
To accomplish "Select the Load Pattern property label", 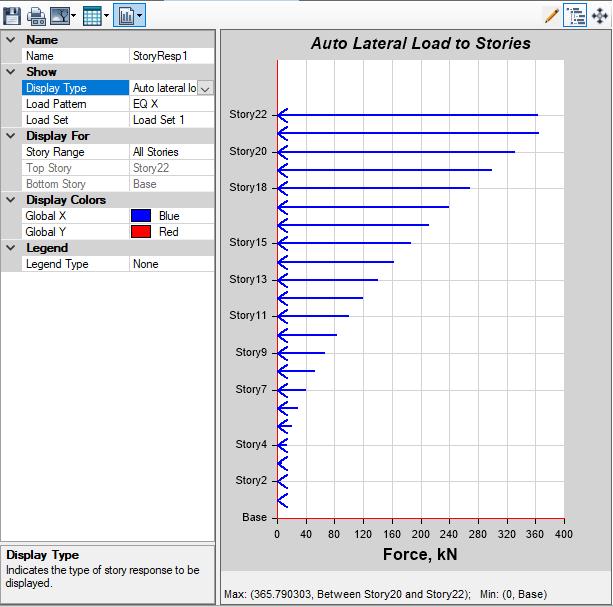I will 56,104.
